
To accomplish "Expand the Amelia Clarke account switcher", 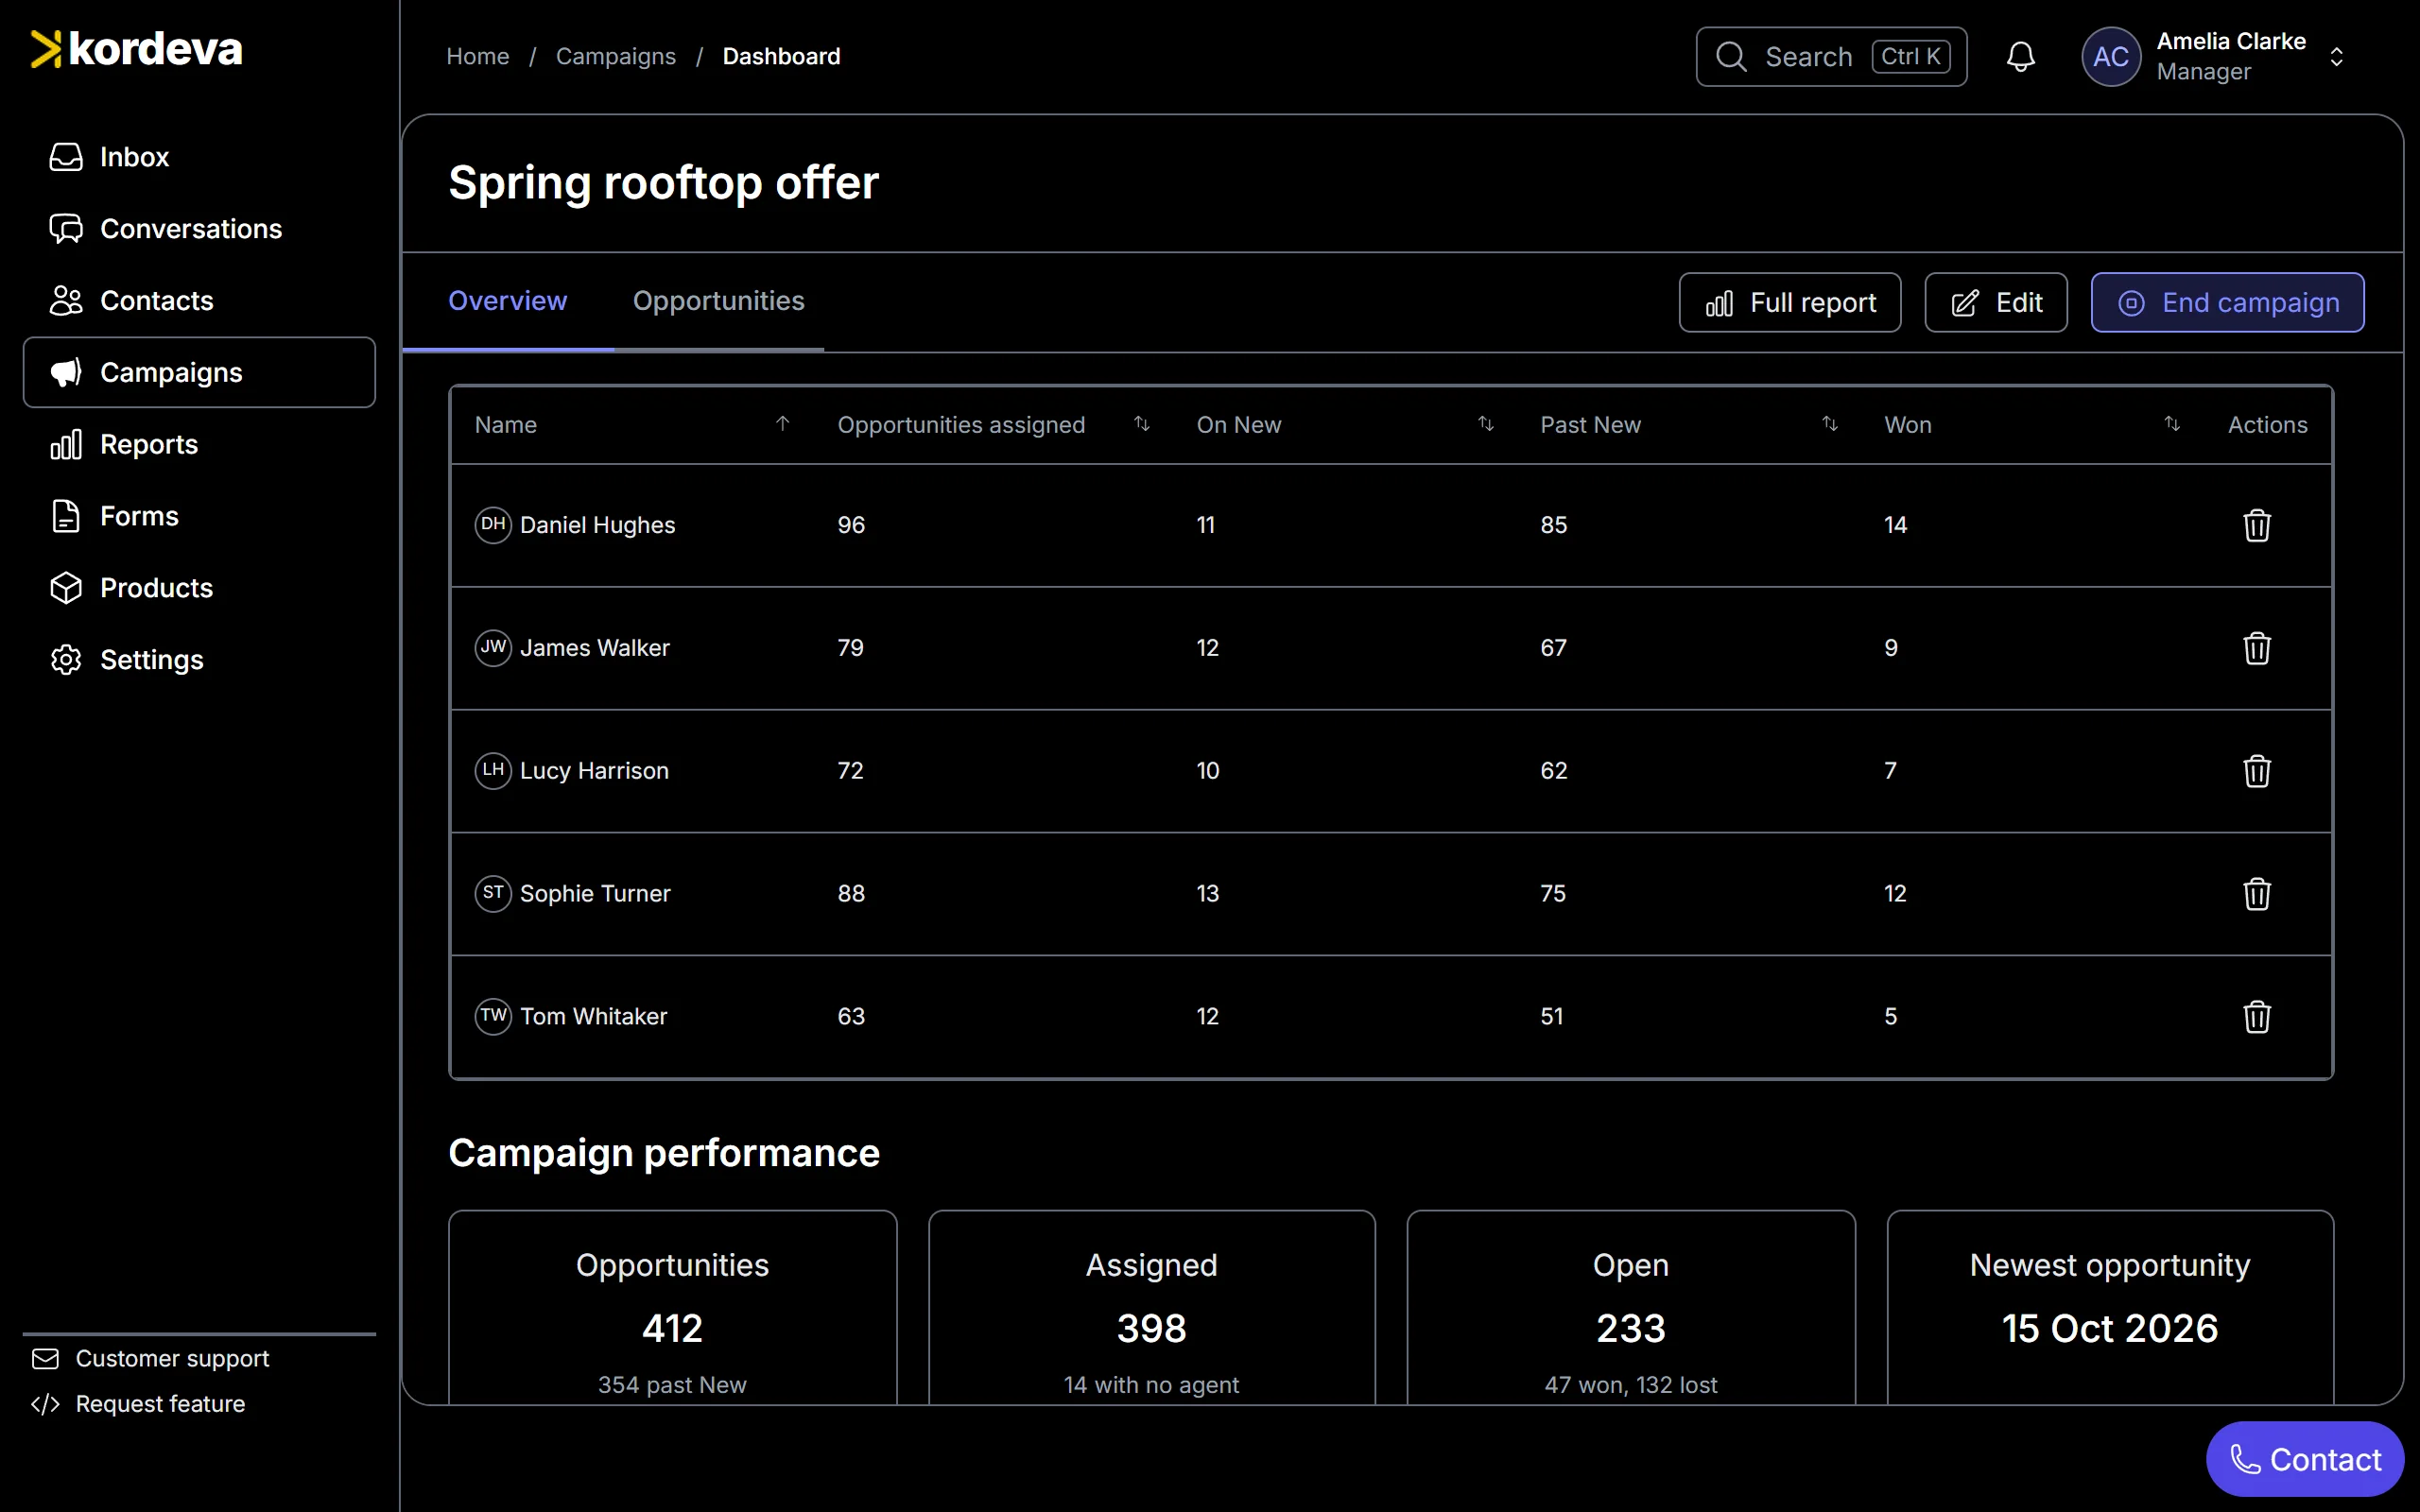I will (2336, 56).
